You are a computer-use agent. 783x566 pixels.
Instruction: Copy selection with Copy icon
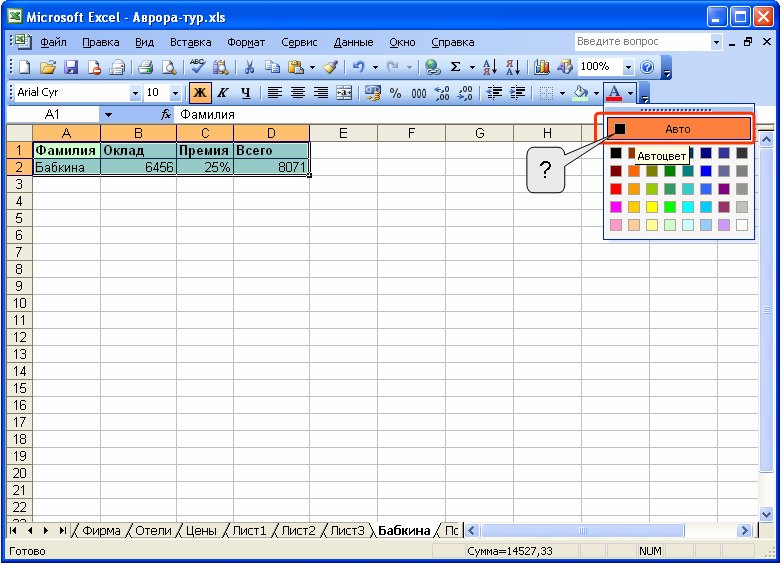click(272, 67)
